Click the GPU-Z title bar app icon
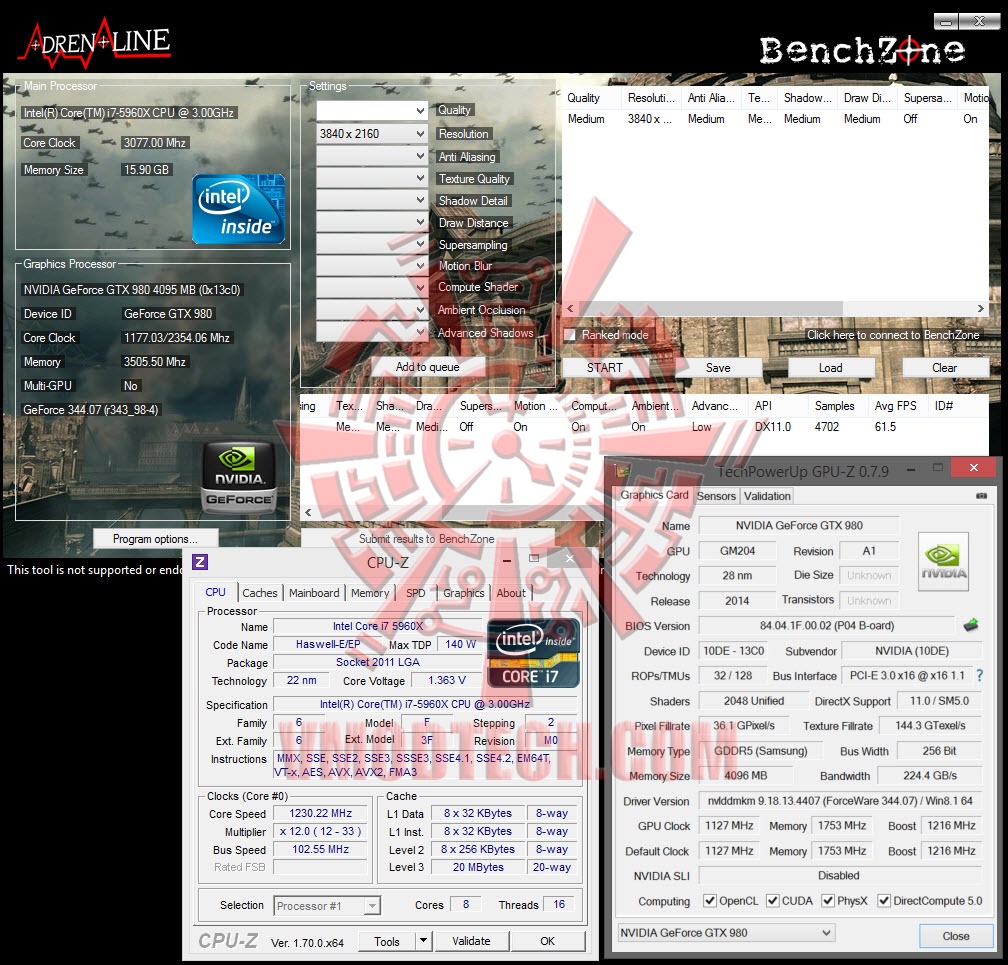 [622, 471]
